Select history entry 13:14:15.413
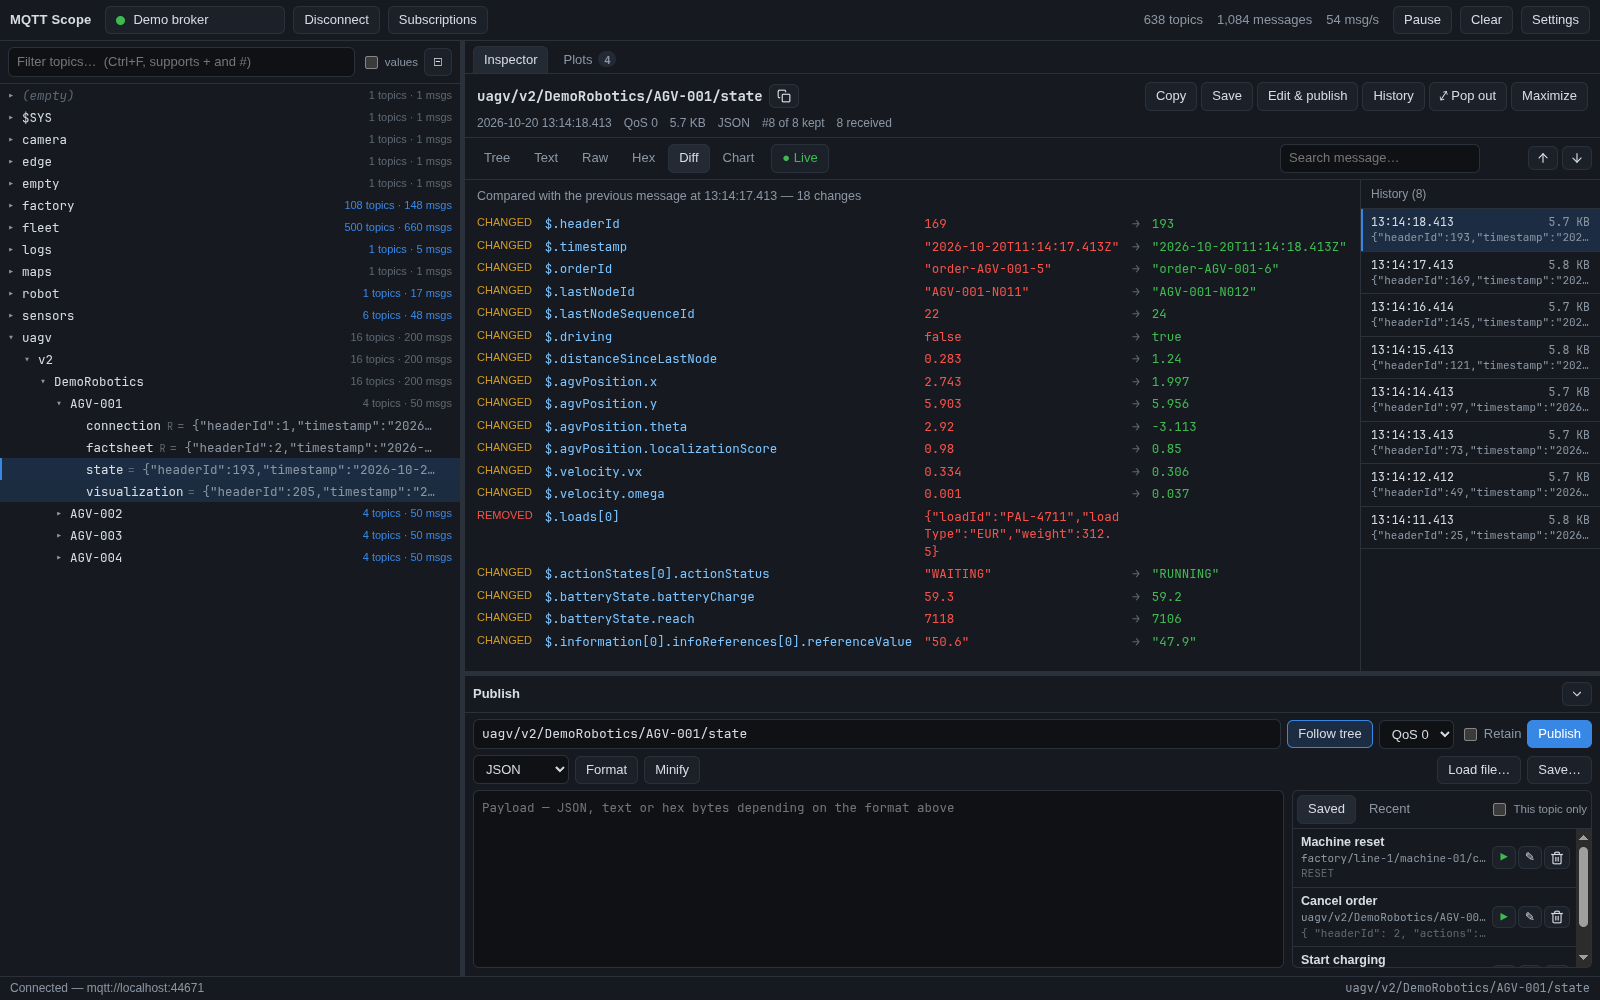The image size is (1600, 1000). point(1480,358)
